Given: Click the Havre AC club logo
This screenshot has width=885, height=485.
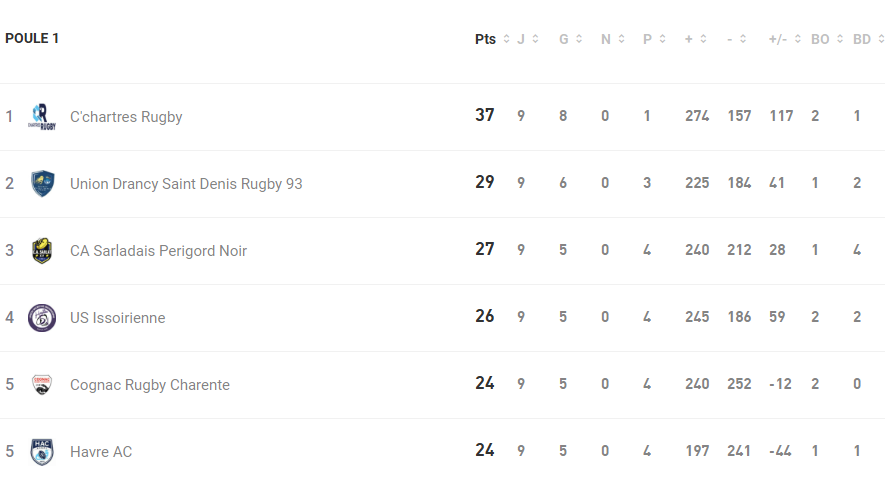Looking at the screenshot, I should 42,452.
